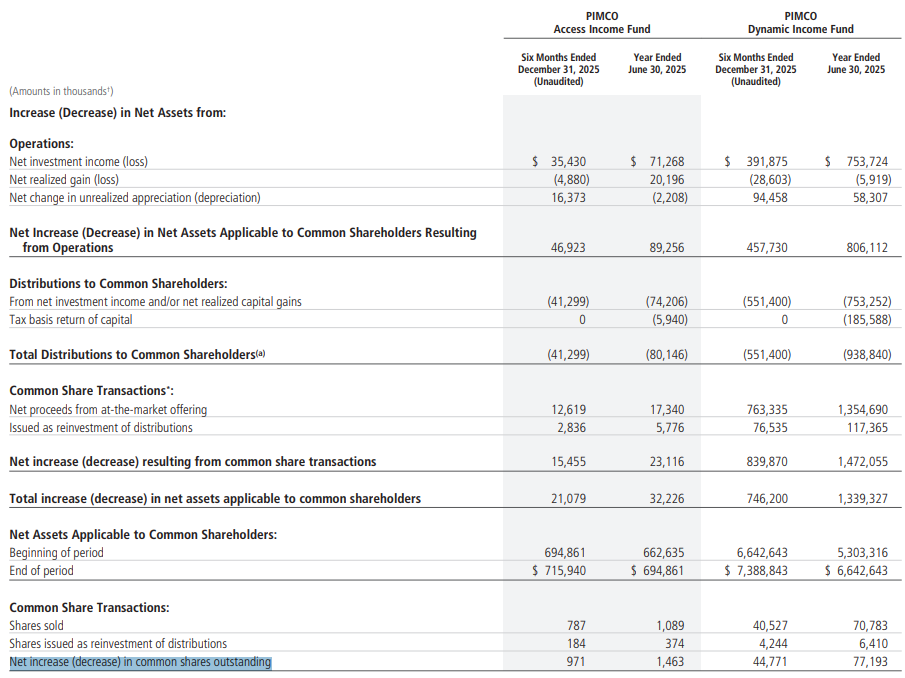Select 'Net change in unrealized appreciation (depreciation)' label
This screenshot has width=905, height=678.
(135, 197)
